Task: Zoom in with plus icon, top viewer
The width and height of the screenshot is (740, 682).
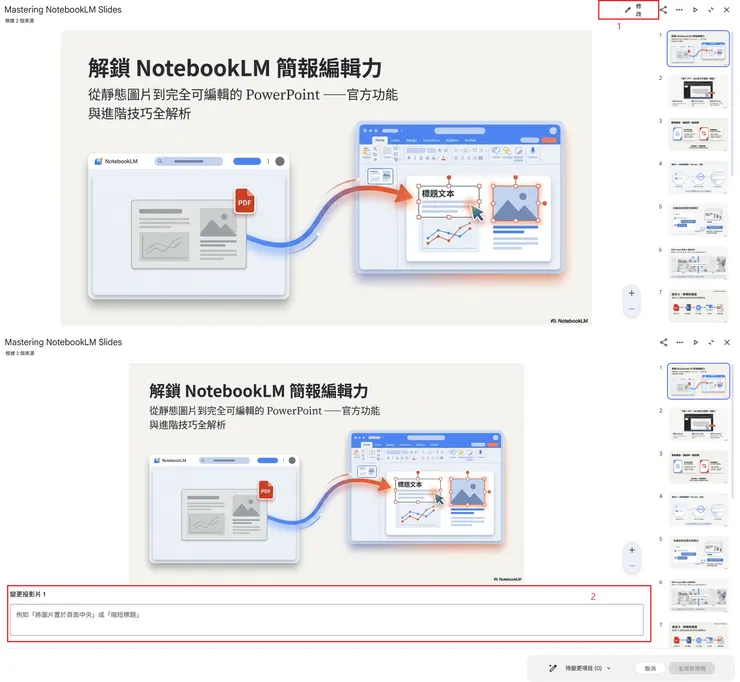Action: click(x=631, y=293)
